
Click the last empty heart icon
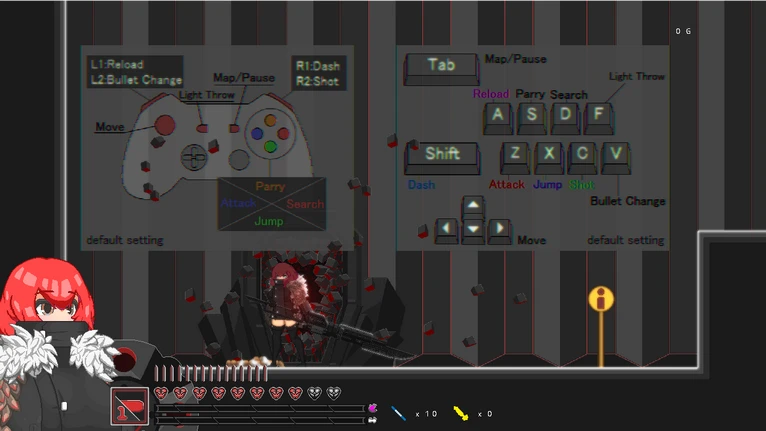[333, 393]
